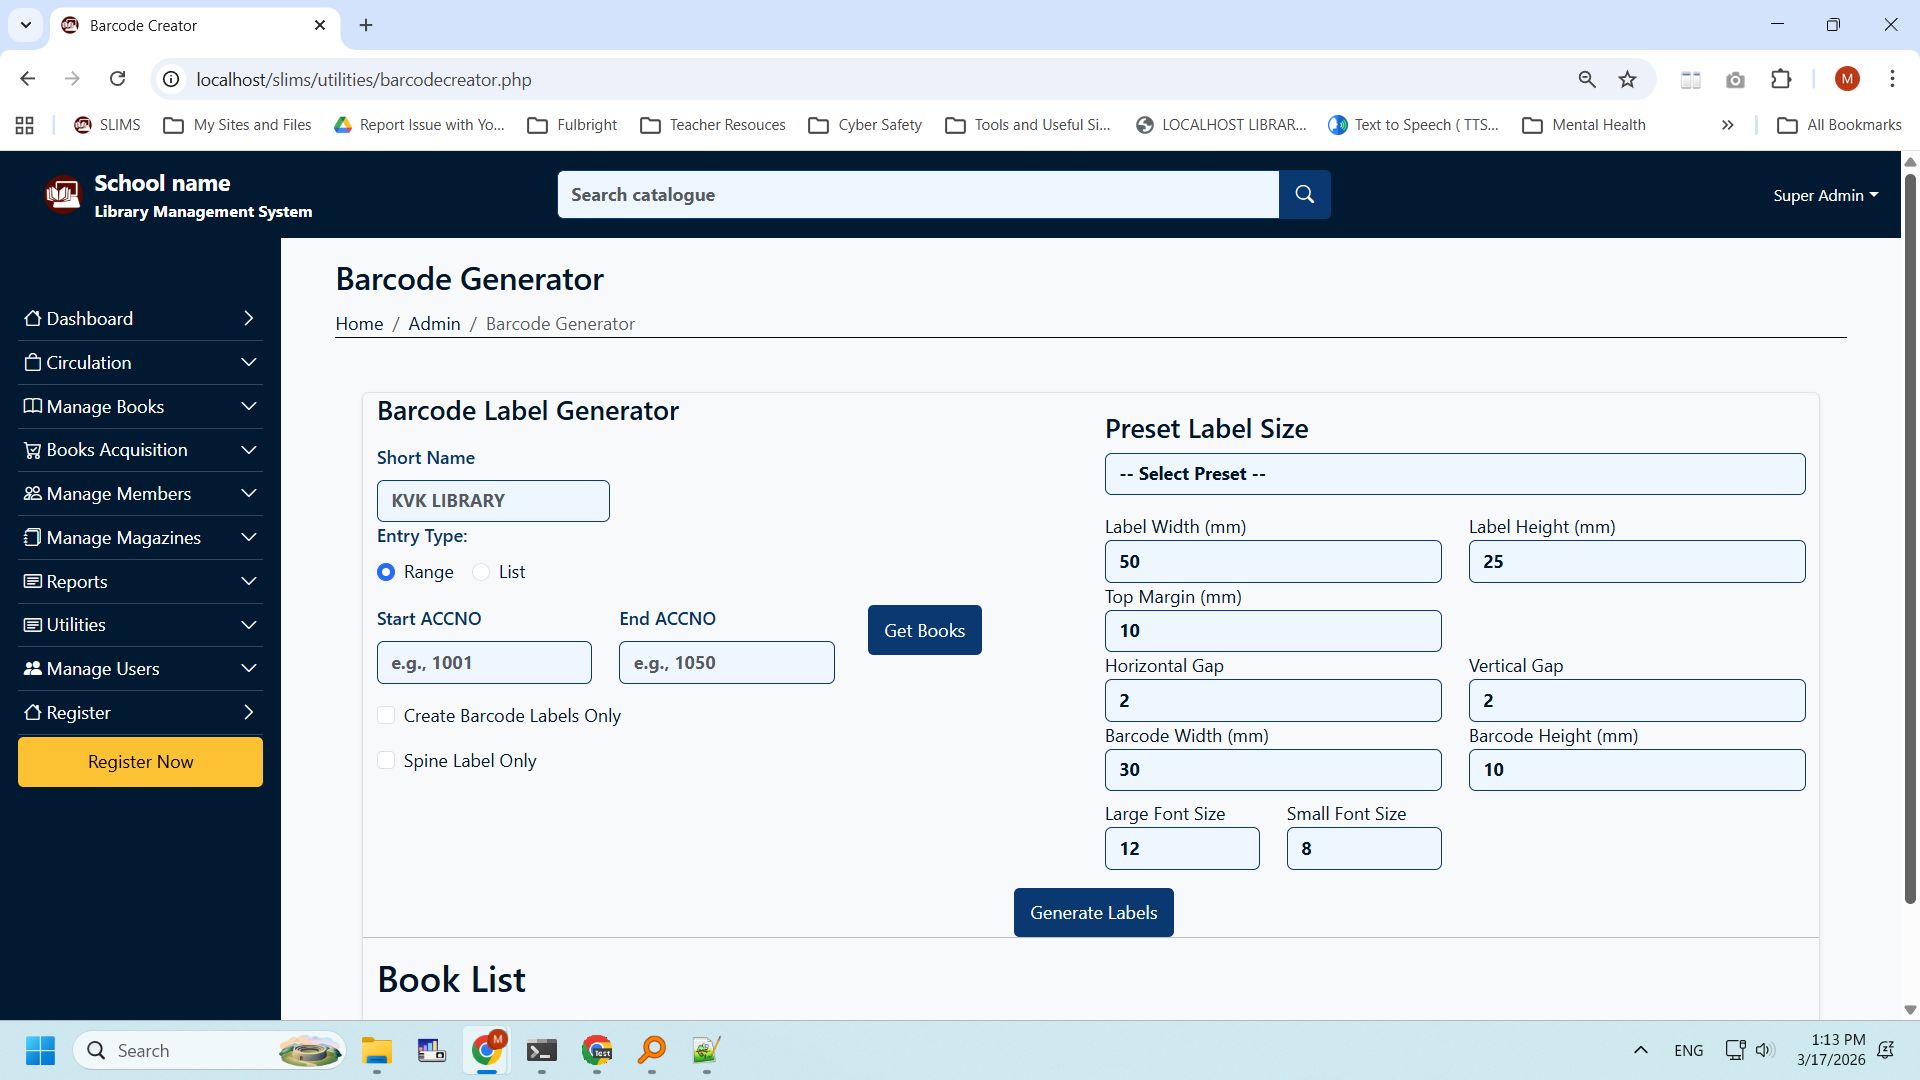Click the catalogue search magnifier button
Screen dimensions: 1920x1080
coord(1304,194)
